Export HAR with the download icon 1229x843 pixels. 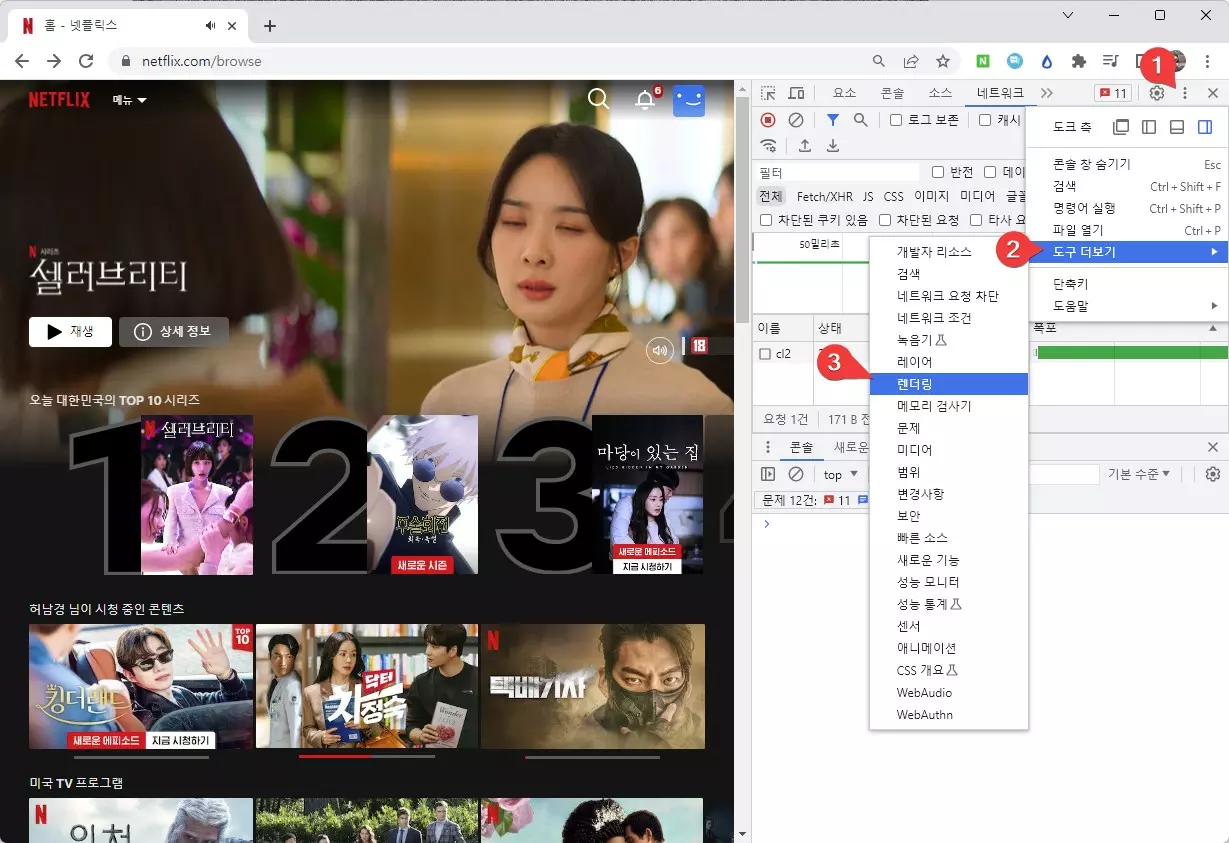coord(832,146)
